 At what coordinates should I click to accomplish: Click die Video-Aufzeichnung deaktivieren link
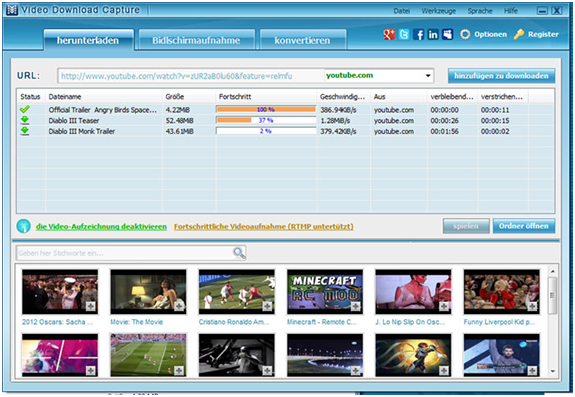[x=101, y=227]
